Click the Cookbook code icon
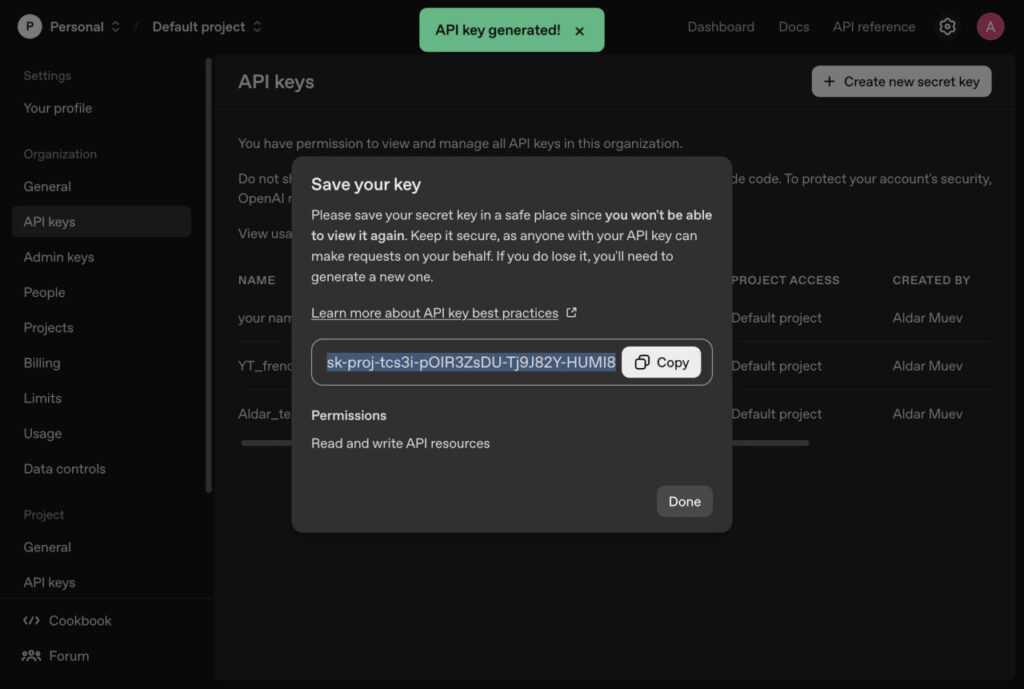Image resolution: width=1024 pixels, height=689 pixels. pyautogui.click(x=31, y=621)
